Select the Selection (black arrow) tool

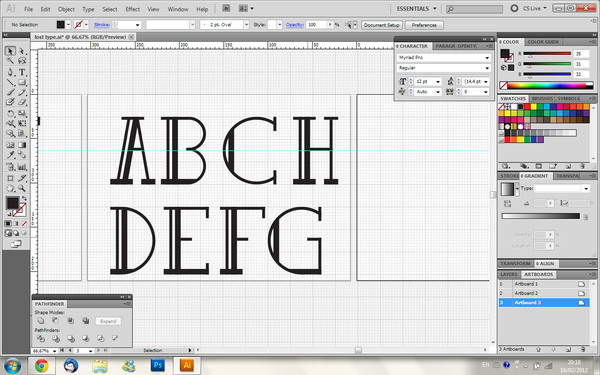tap(10, 51)
